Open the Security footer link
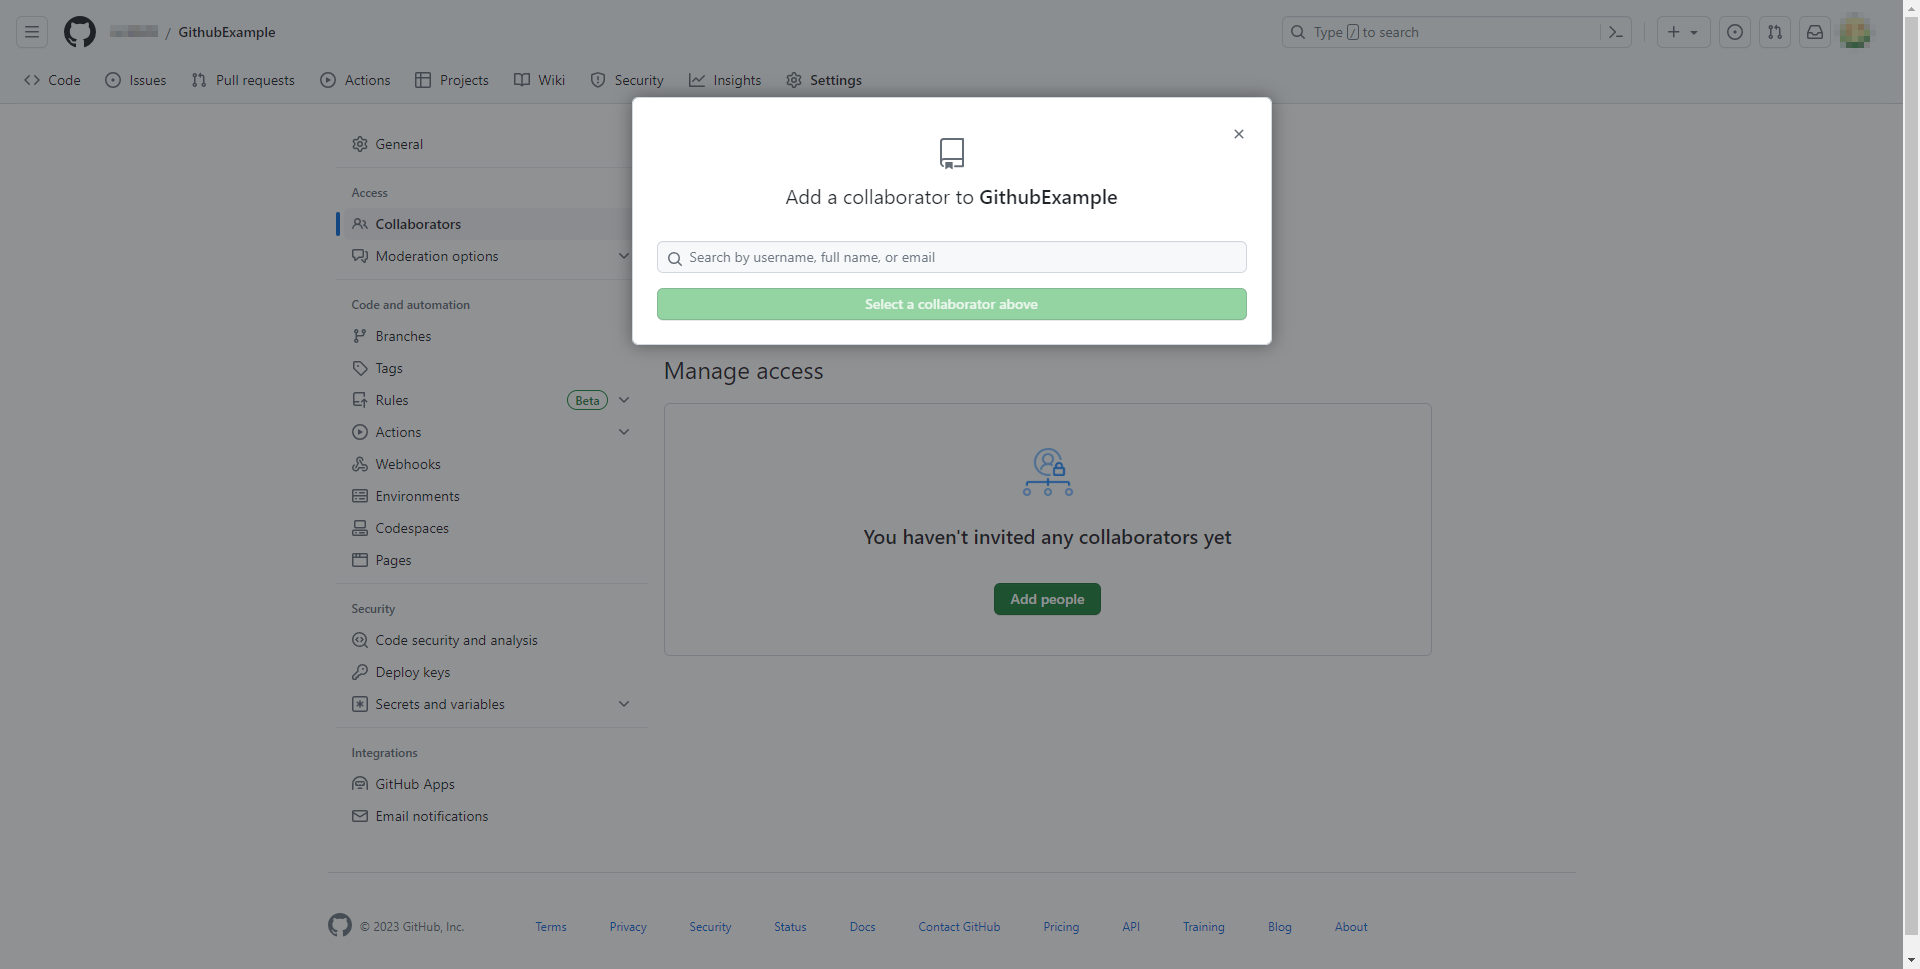The width and height of the screenshot is (1920, 969). [x=710, y=927]
